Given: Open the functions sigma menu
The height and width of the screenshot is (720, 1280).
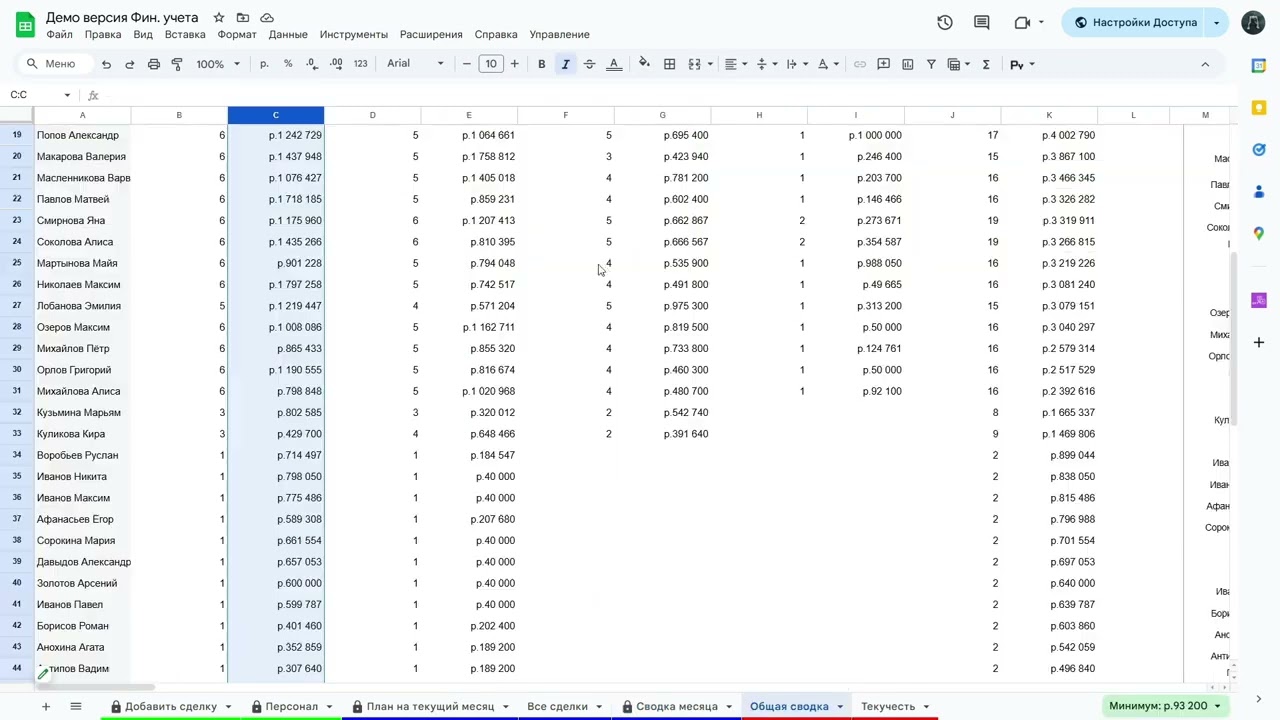Looking at the screenshot, I should 986,64.
